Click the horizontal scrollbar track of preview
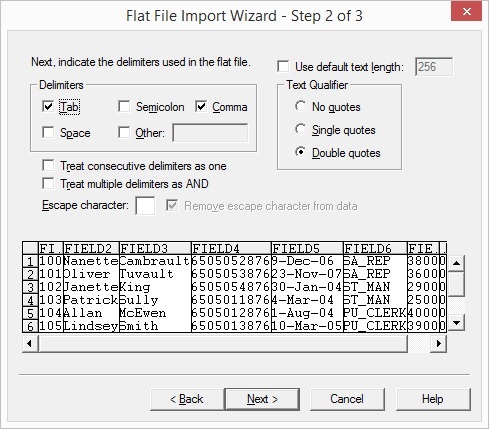Viewport: 489px width, 429px height. click(x=419, y=343)
